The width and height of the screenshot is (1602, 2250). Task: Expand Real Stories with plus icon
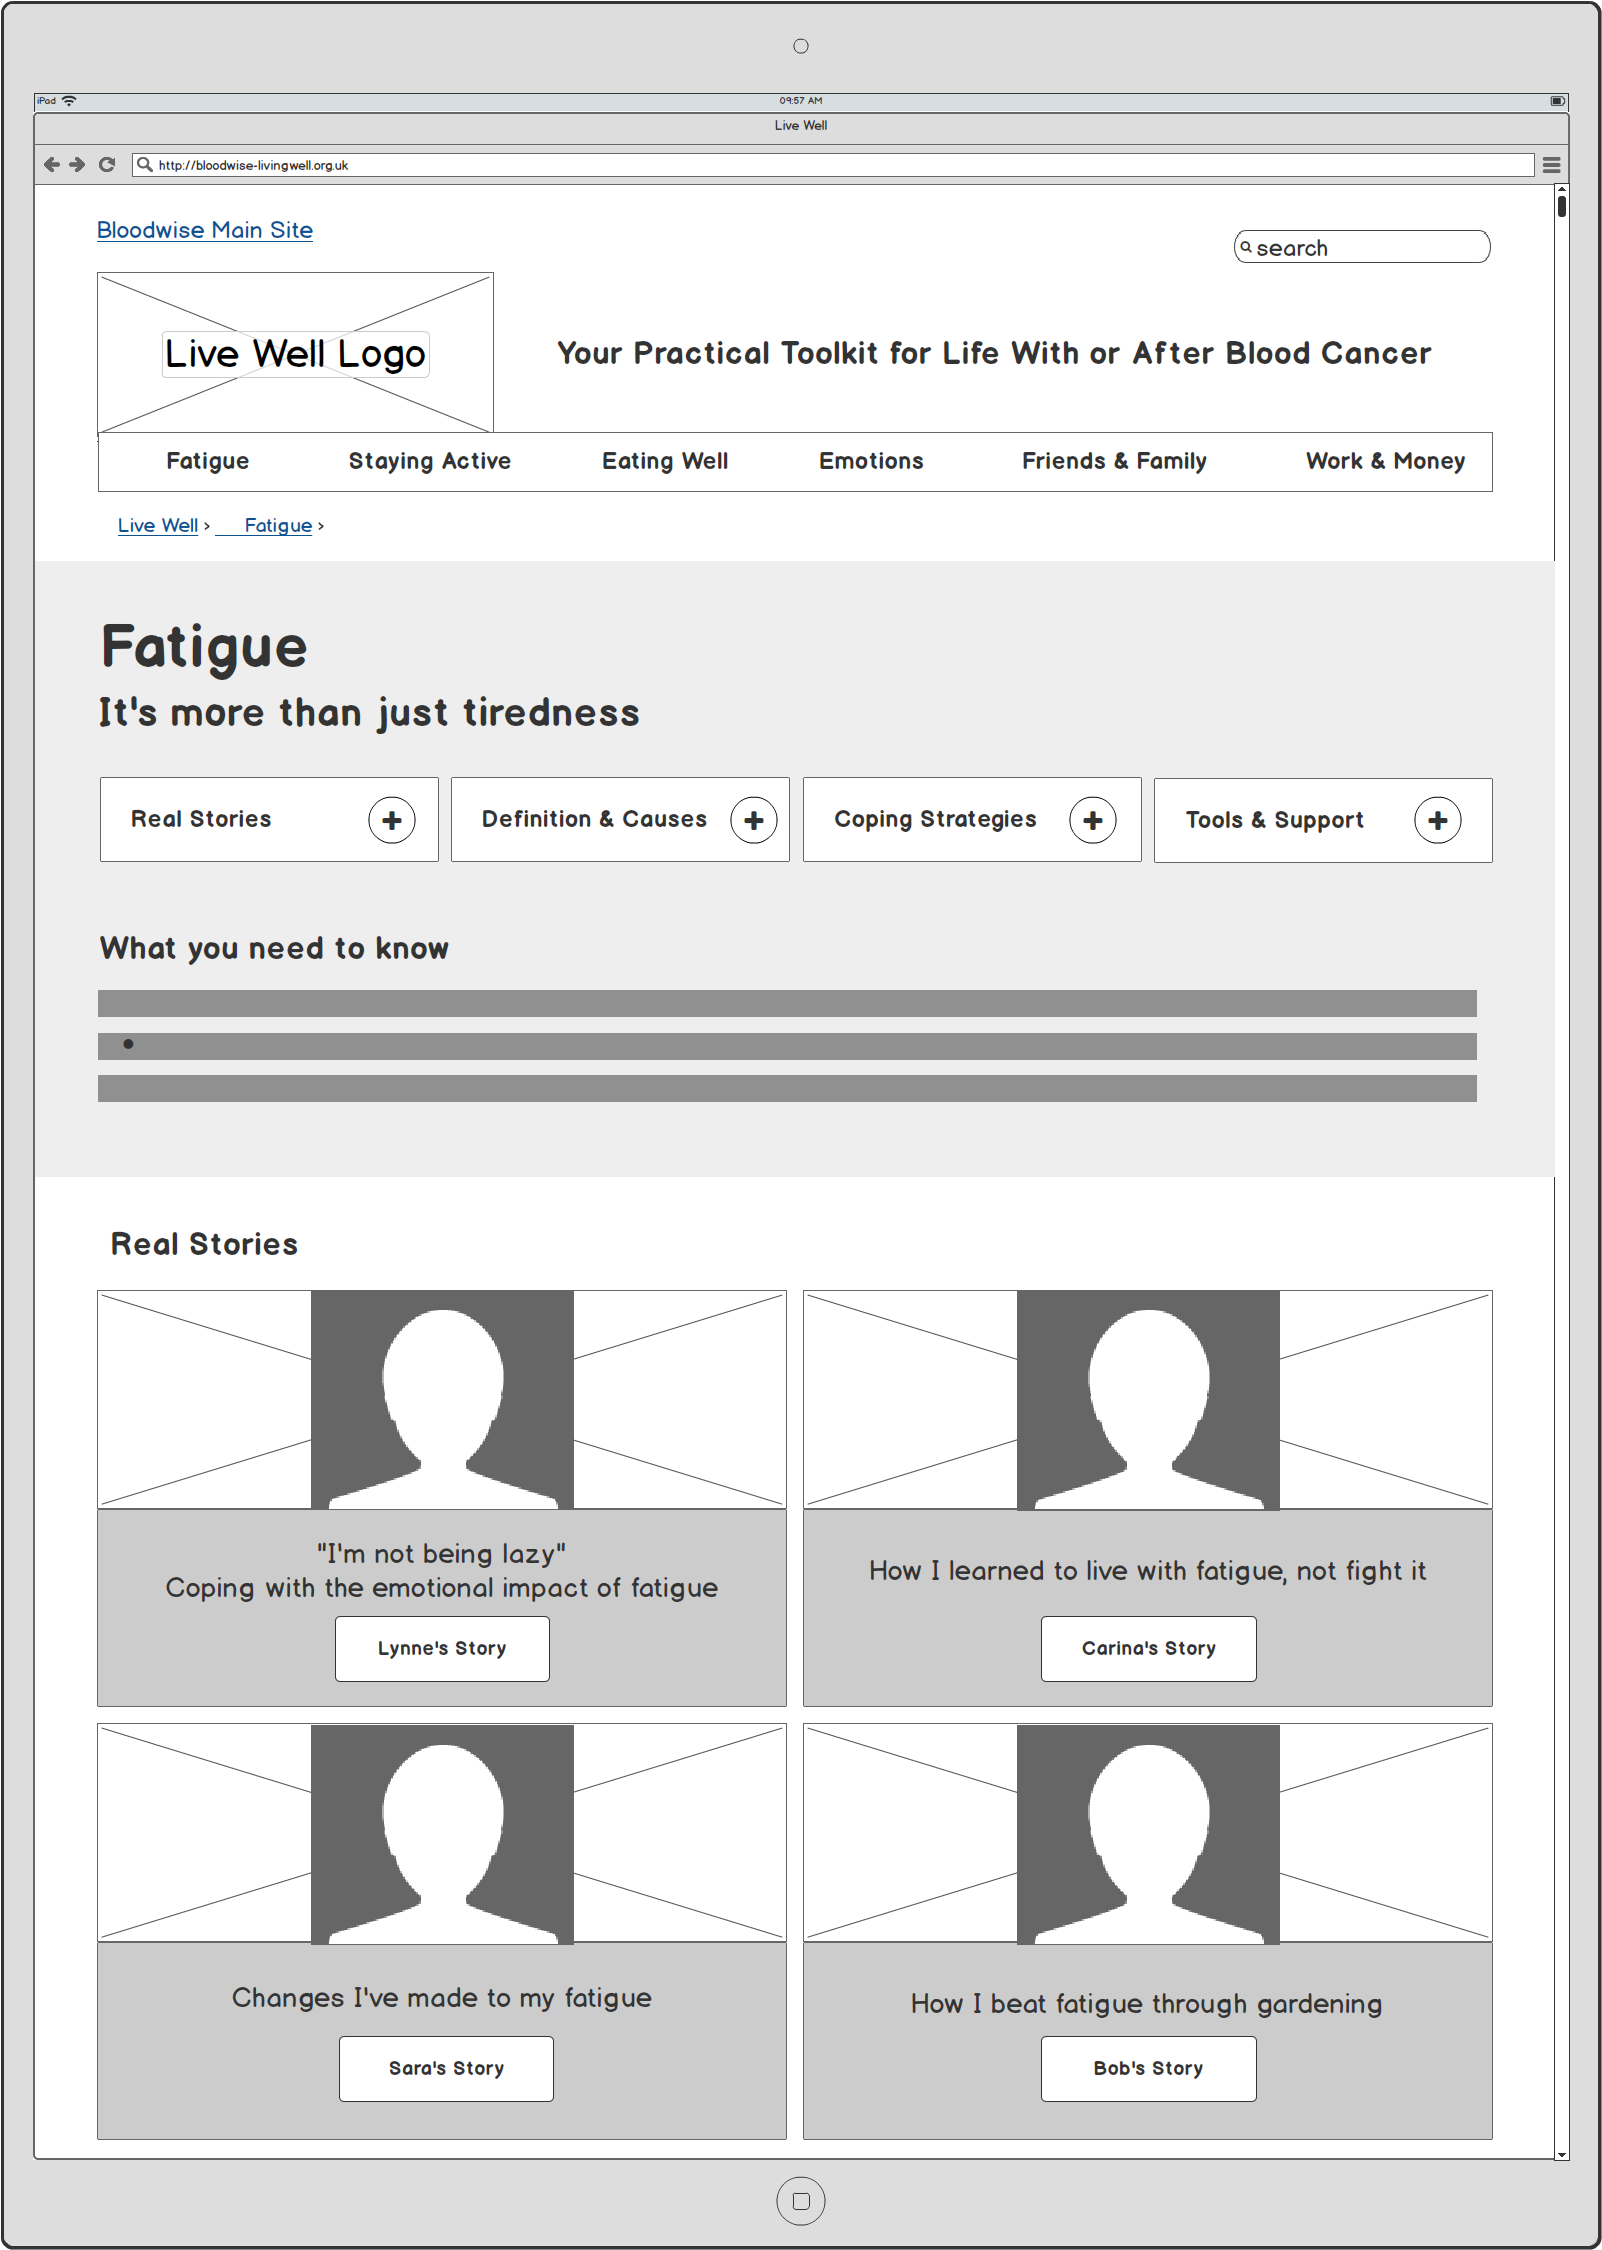[392, 820]
